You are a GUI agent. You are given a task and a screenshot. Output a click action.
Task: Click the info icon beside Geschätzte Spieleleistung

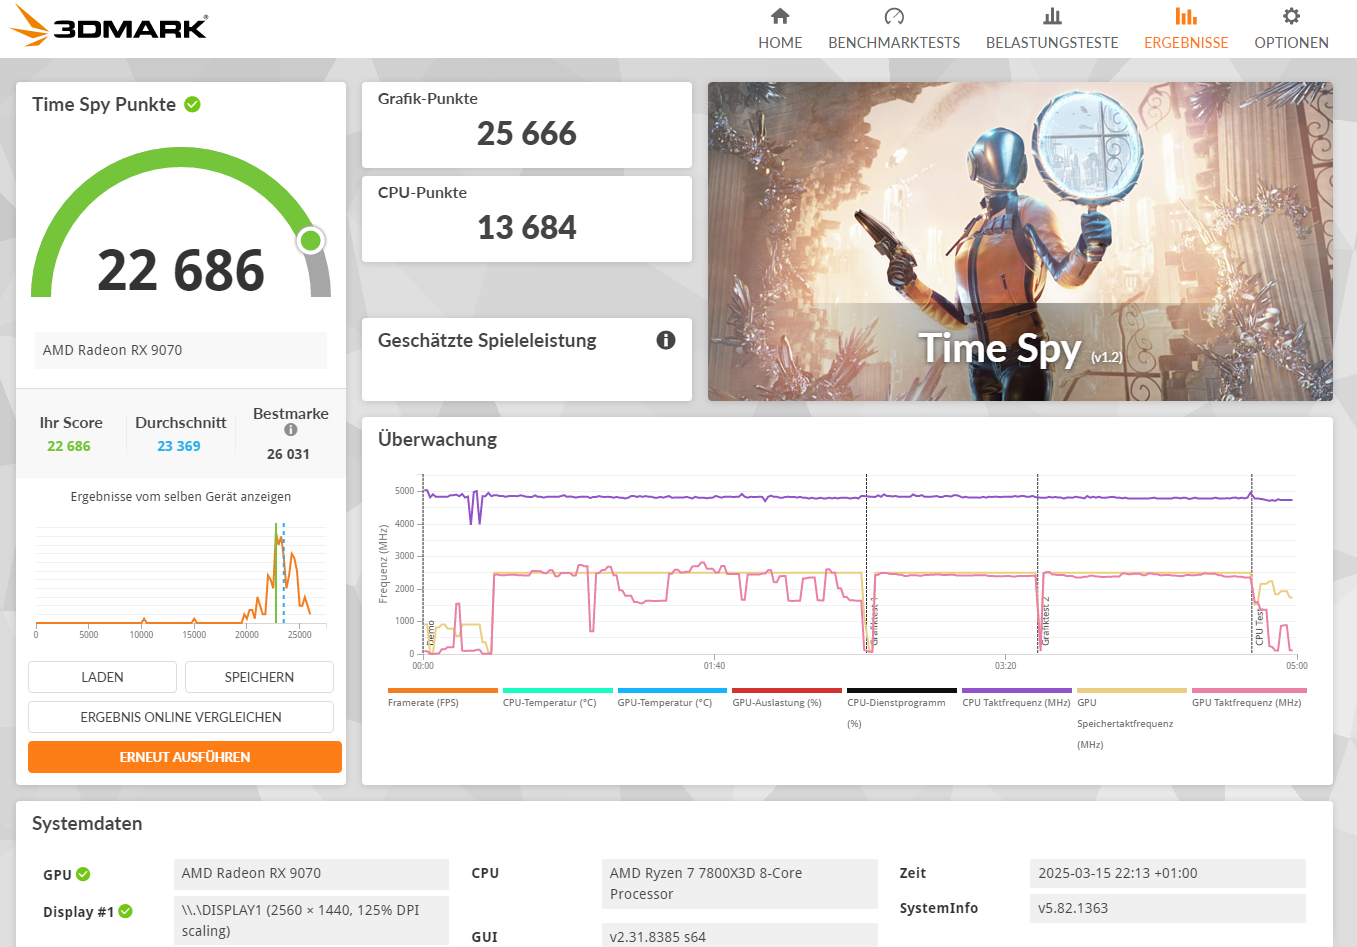coord(666,340)
